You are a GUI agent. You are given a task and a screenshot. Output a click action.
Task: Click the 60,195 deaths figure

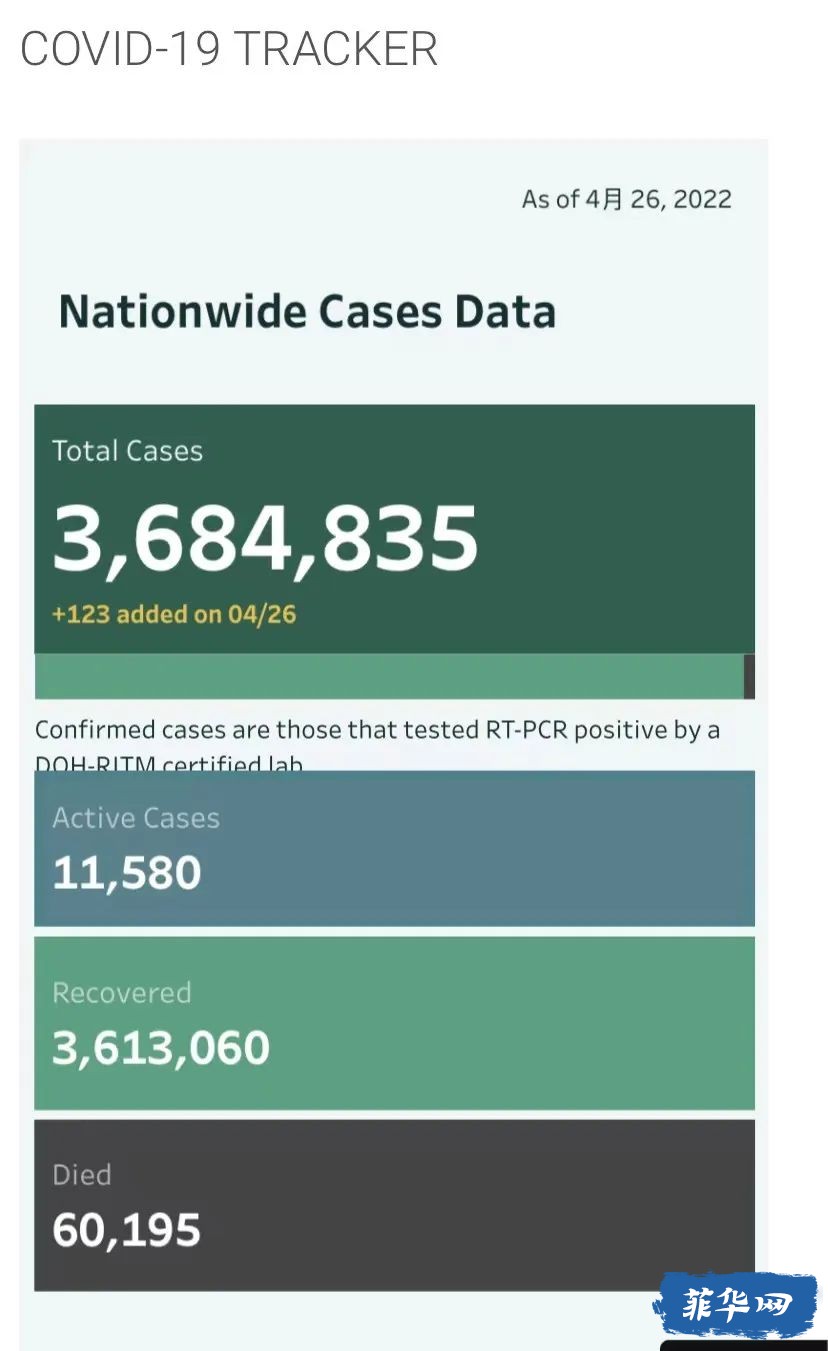coord(127,1230)
